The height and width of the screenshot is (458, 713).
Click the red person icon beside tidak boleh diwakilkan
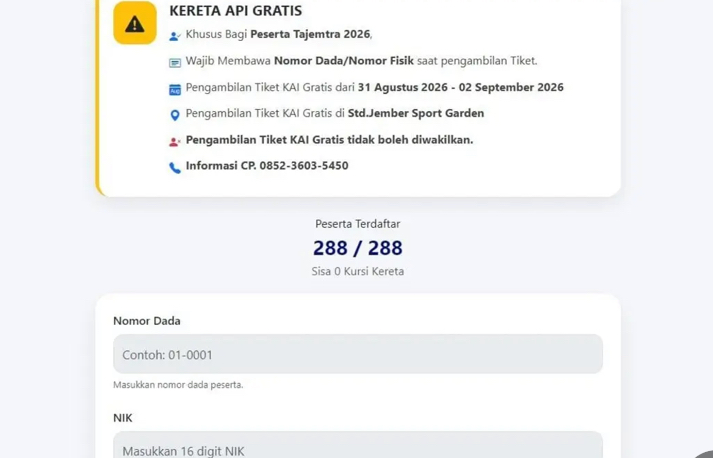point(175,142)
